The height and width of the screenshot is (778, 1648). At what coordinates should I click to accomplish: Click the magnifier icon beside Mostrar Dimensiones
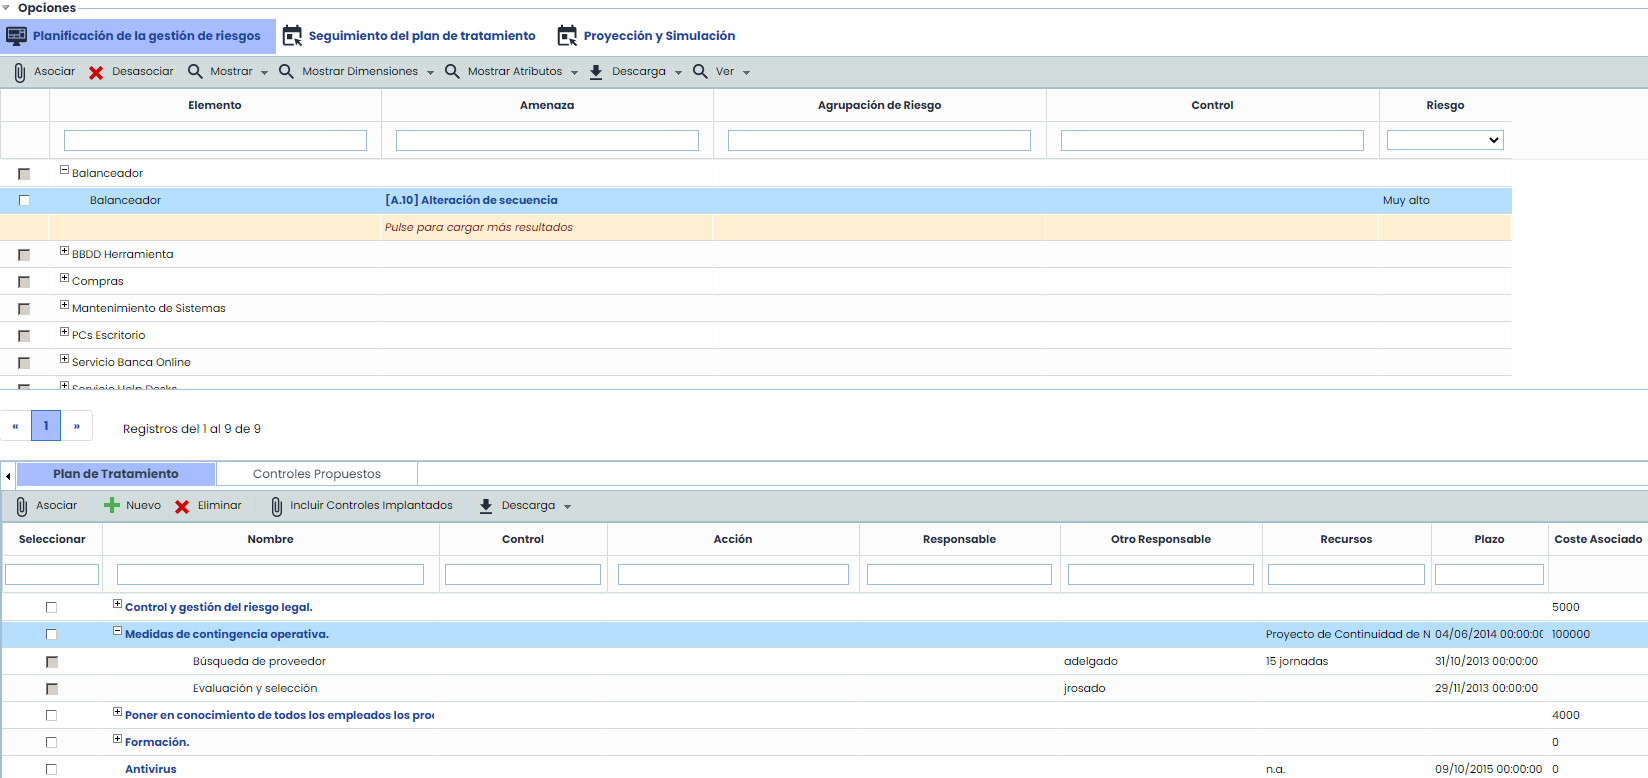(x=286, y=72)
